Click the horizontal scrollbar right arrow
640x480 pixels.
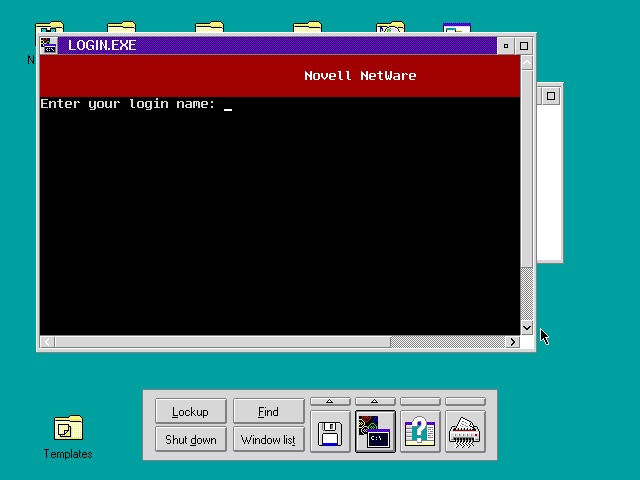click(x=513, y=342)
